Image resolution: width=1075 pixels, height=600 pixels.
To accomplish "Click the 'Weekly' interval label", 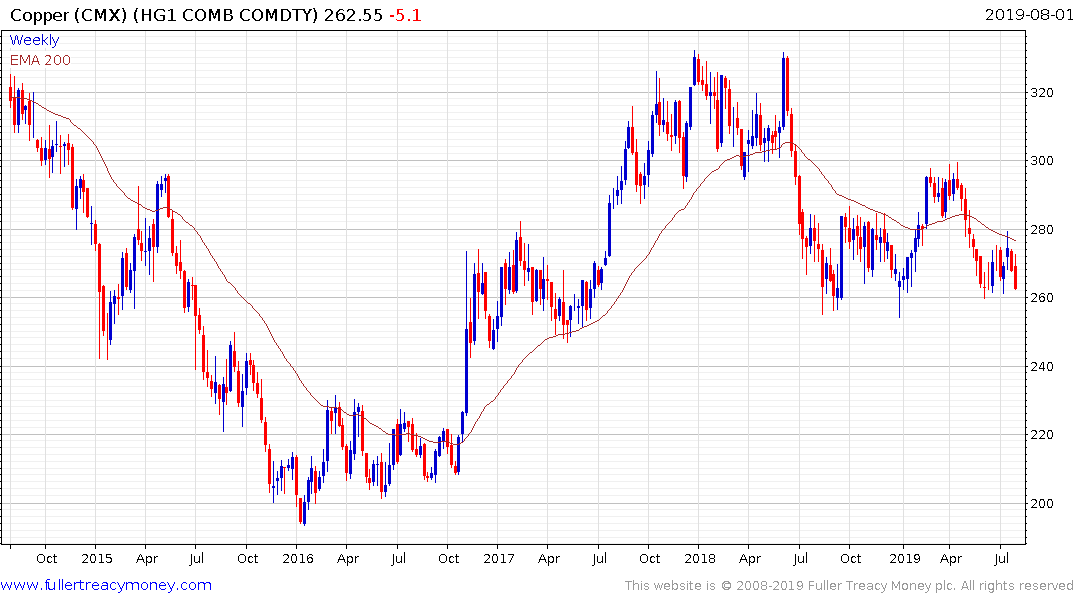I will [34, 40].
